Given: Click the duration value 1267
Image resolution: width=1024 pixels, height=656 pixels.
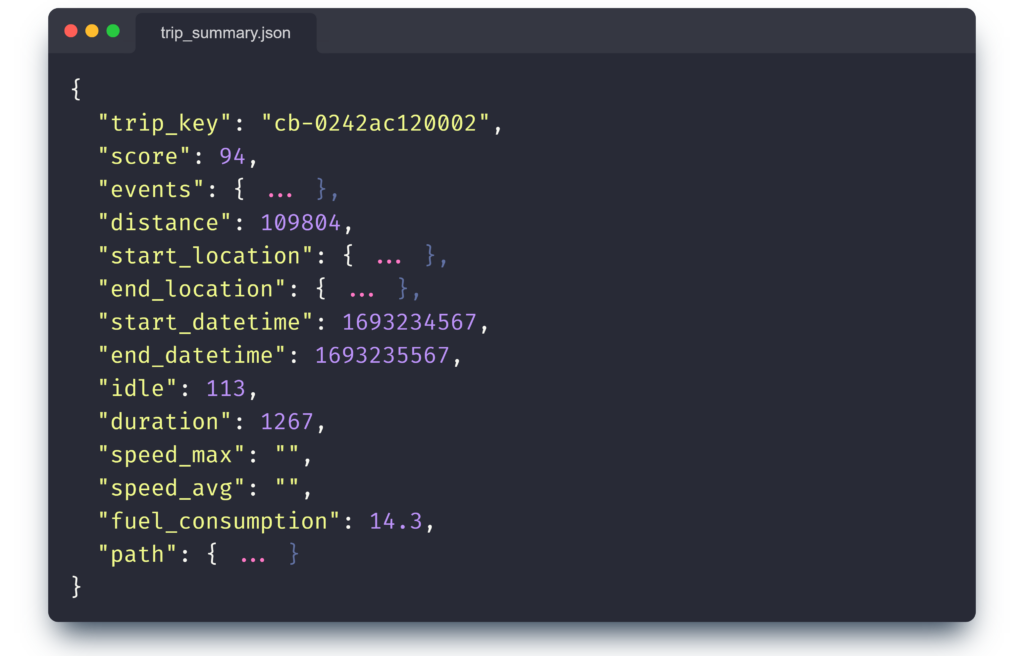Looking at the screenshot, I should pos(287,422).
